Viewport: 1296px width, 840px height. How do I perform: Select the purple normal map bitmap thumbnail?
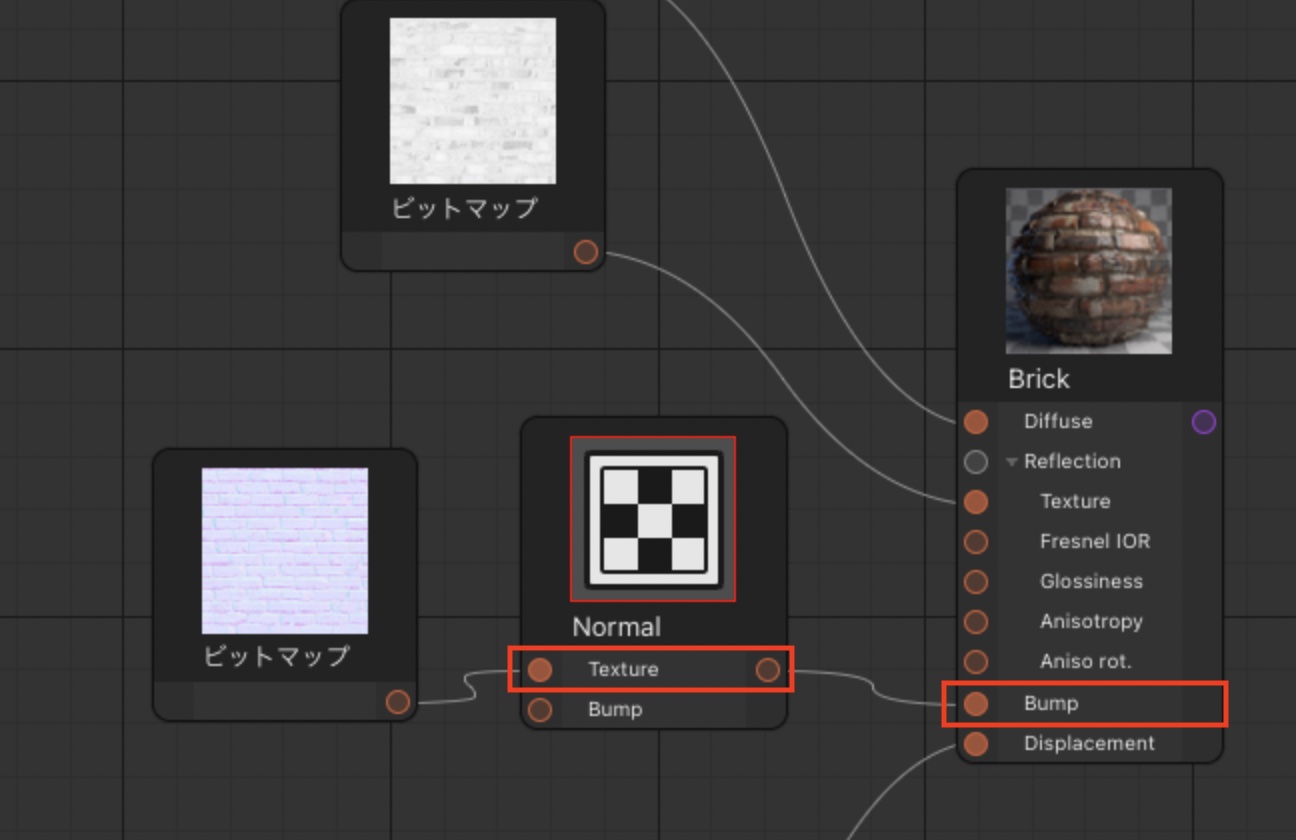(x=284, y=551)
